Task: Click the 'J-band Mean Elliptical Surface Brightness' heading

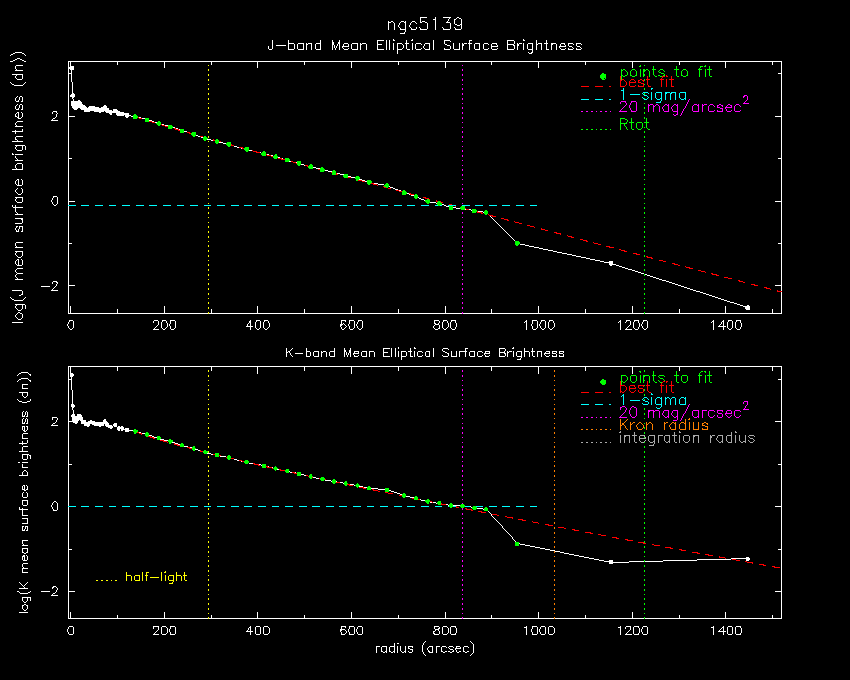Action: (424, 45)
